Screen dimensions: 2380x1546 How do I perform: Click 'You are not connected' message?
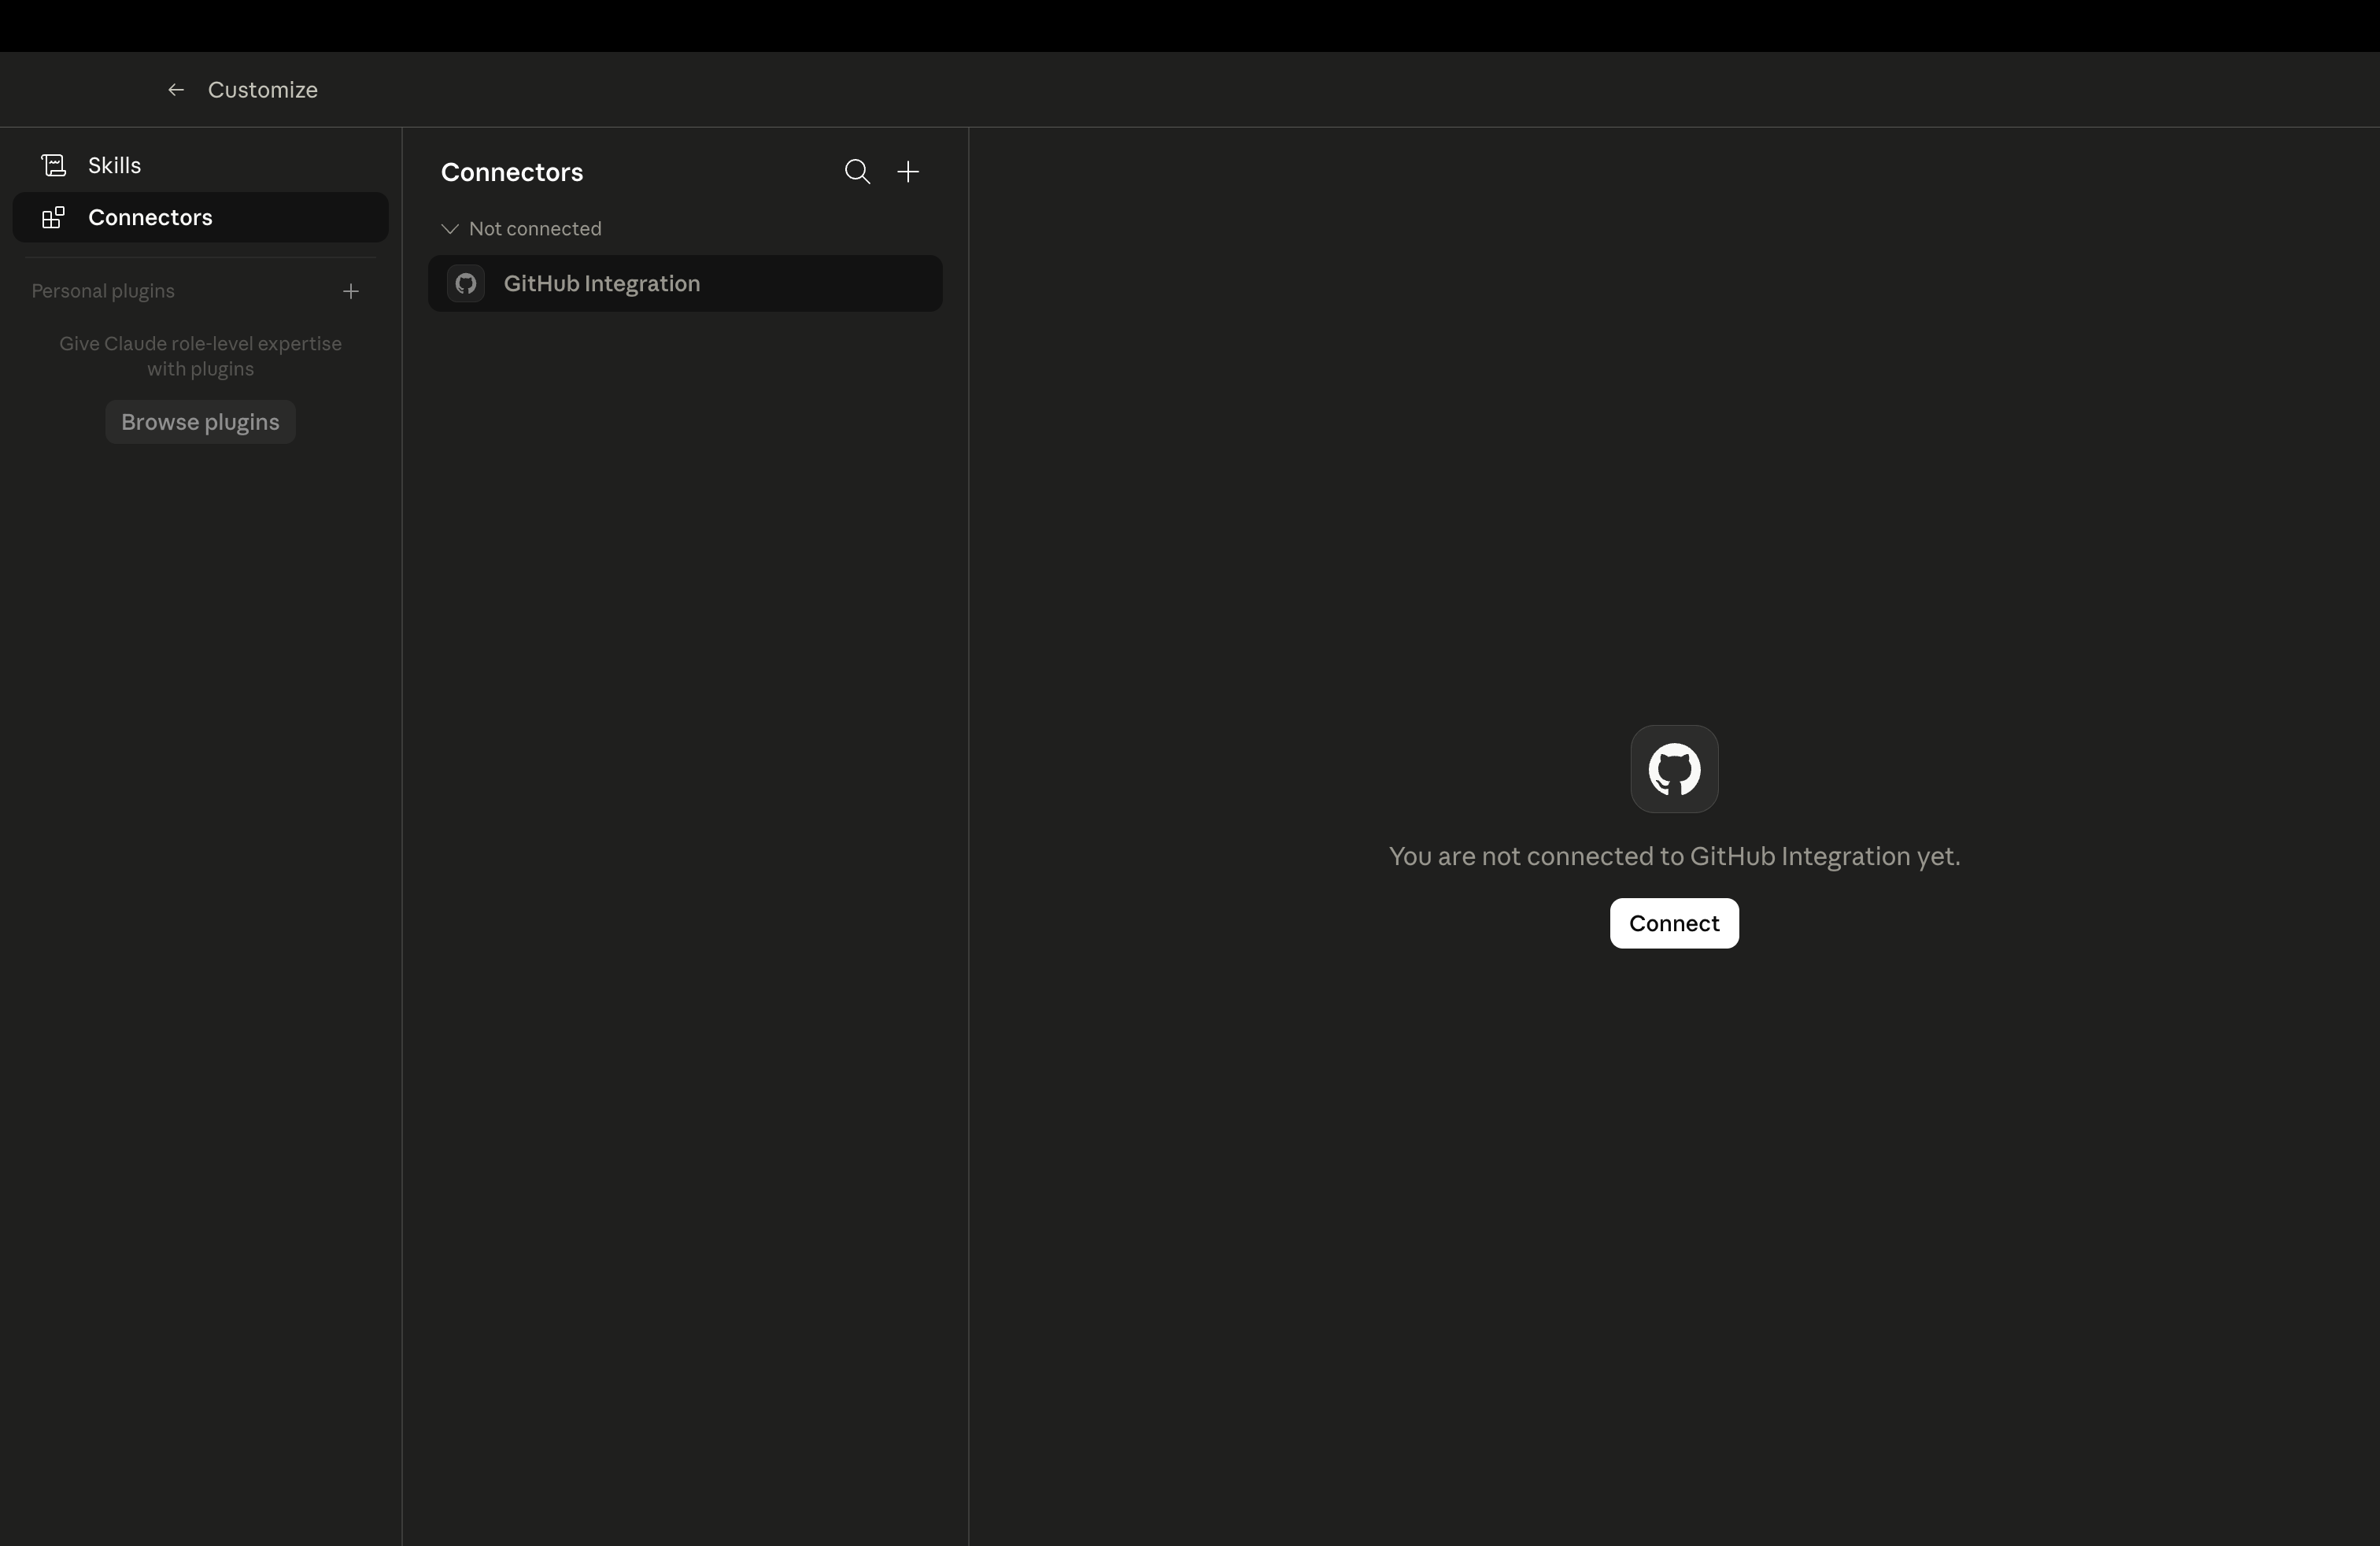click(x=1674, y=856)
